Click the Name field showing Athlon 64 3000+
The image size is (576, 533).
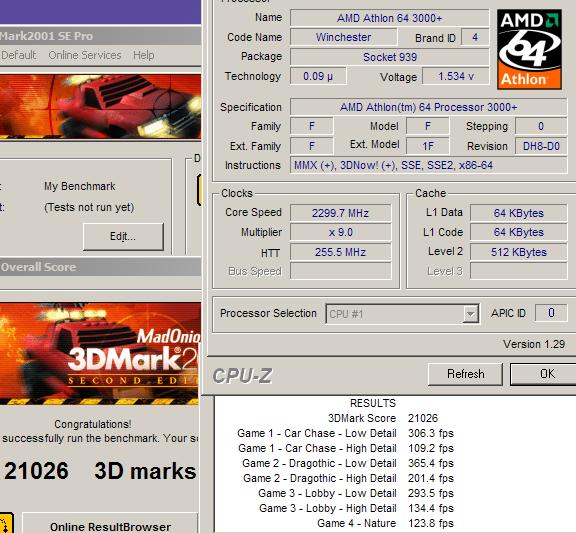point(389,18)
